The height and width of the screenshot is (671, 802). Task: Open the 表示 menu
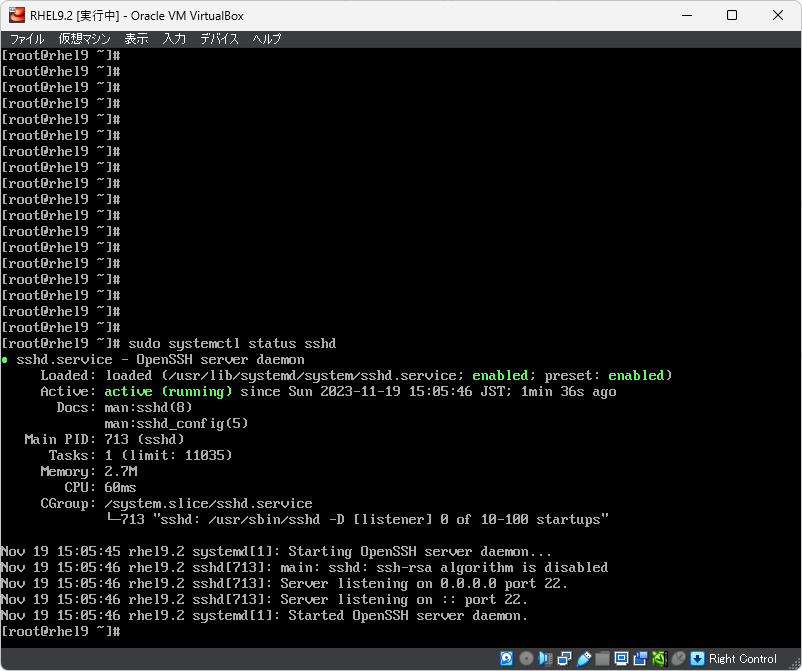click(x=136, y=39)
